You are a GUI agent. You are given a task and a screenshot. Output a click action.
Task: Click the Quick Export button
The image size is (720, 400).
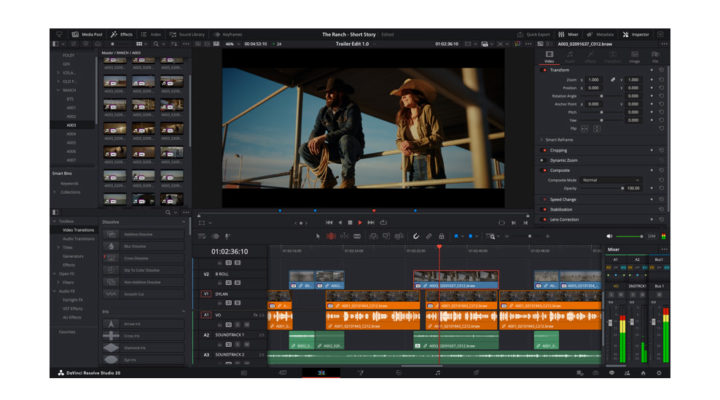click(x=534, y=34)
